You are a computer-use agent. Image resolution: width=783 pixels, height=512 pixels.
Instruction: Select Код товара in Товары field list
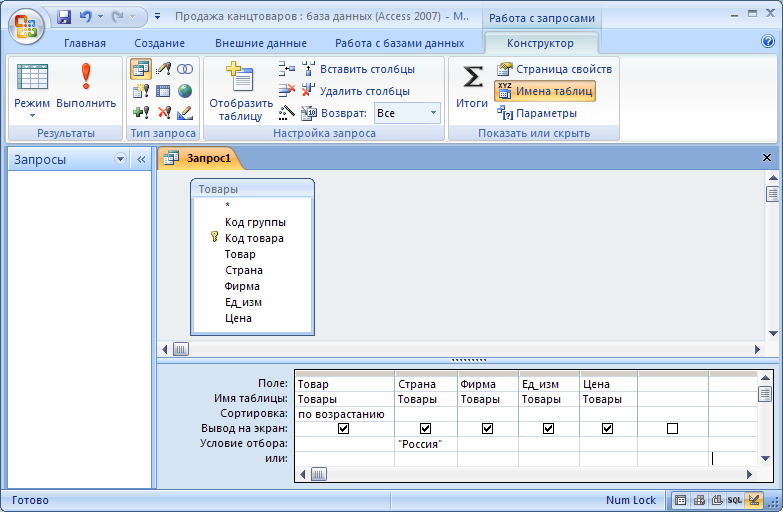tap(254, 238)
